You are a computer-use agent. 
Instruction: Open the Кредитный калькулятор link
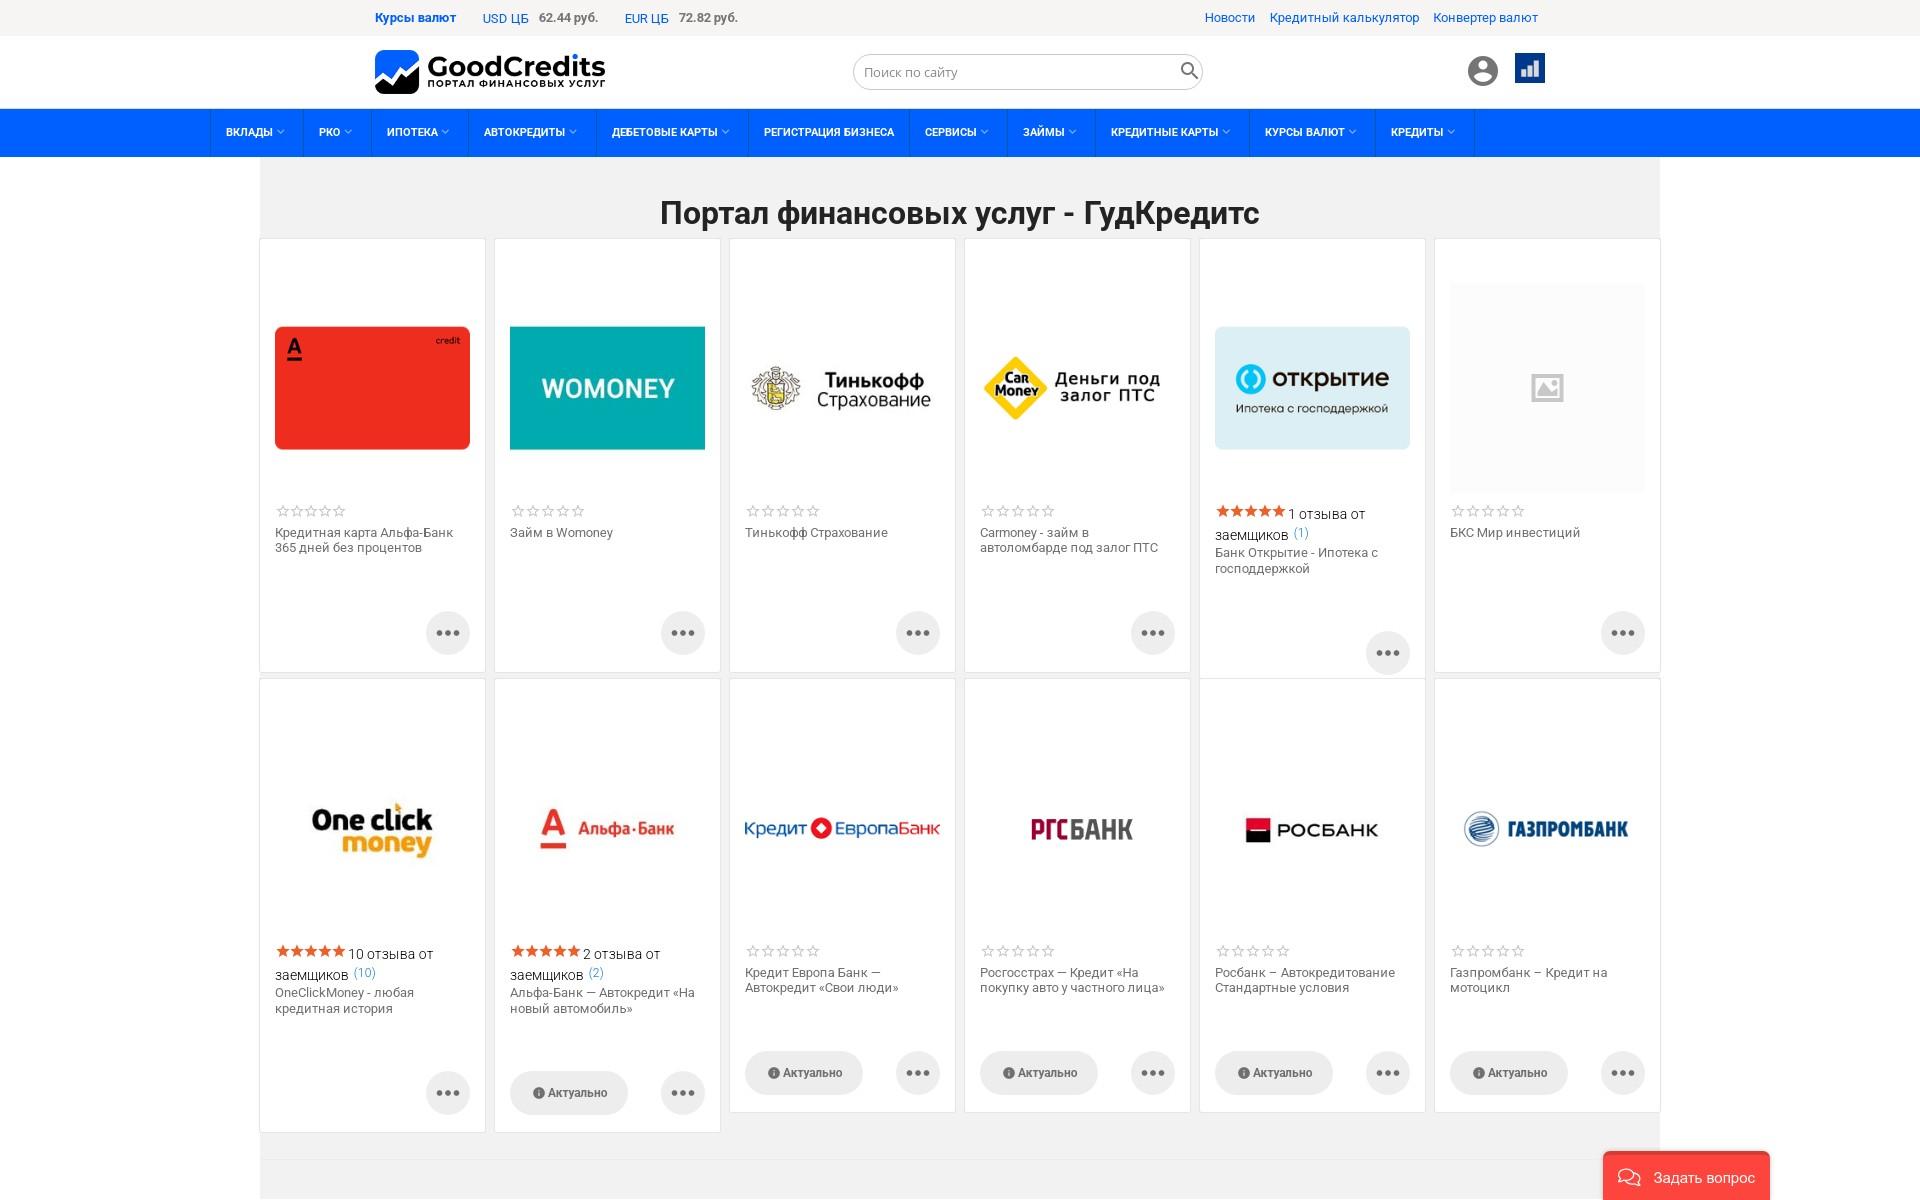point(1344,18)
